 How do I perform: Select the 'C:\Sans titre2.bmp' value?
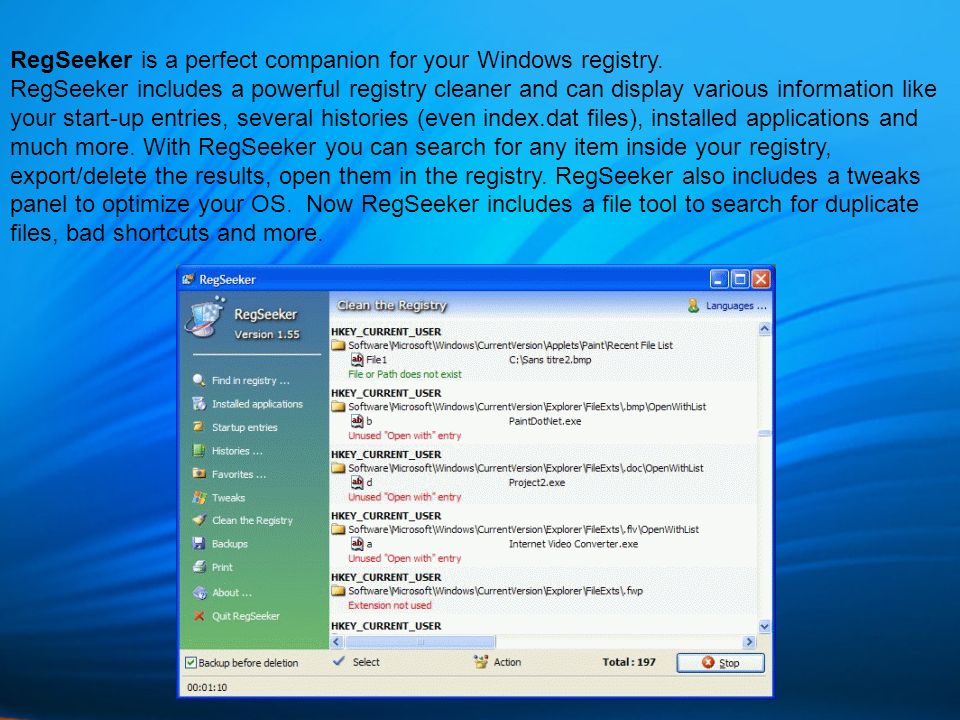point(550,359)
